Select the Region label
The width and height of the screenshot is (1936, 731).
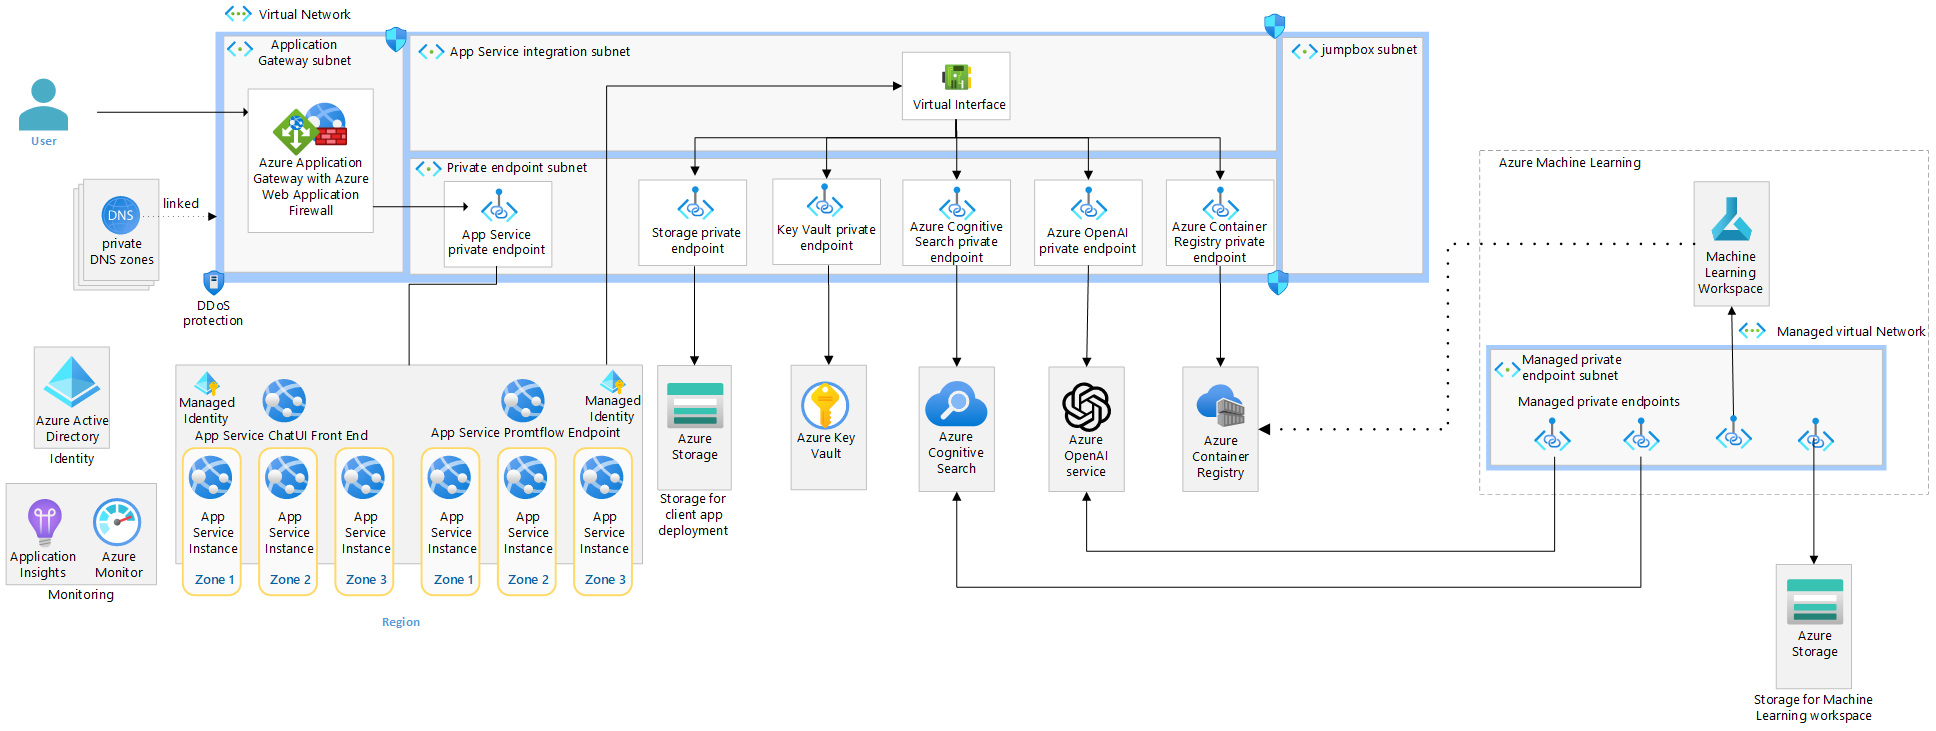(401, 622)
